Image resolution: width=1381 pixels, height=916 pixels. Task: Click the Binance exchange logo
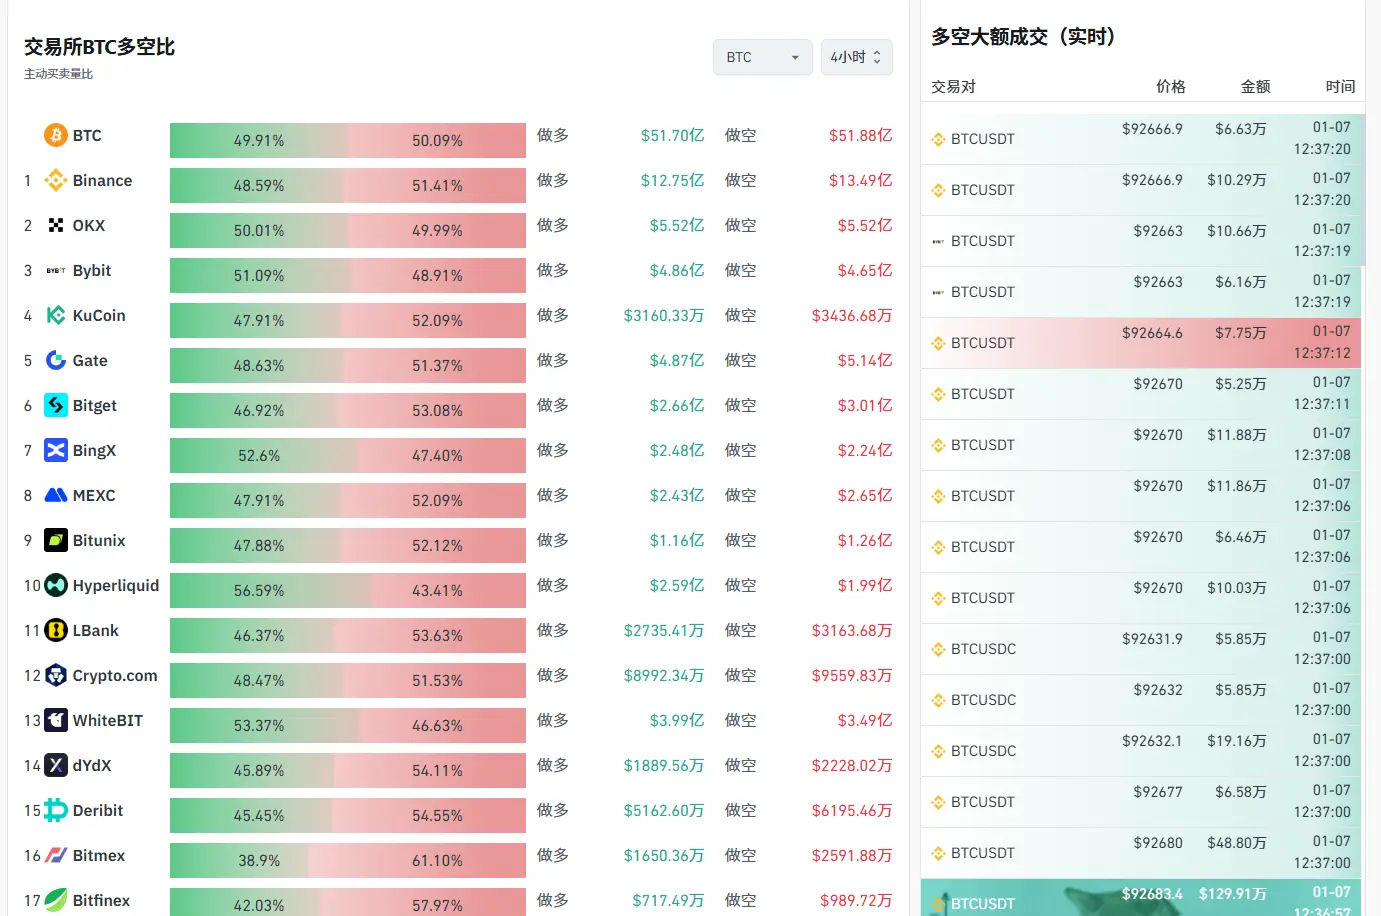pos(56,180)
